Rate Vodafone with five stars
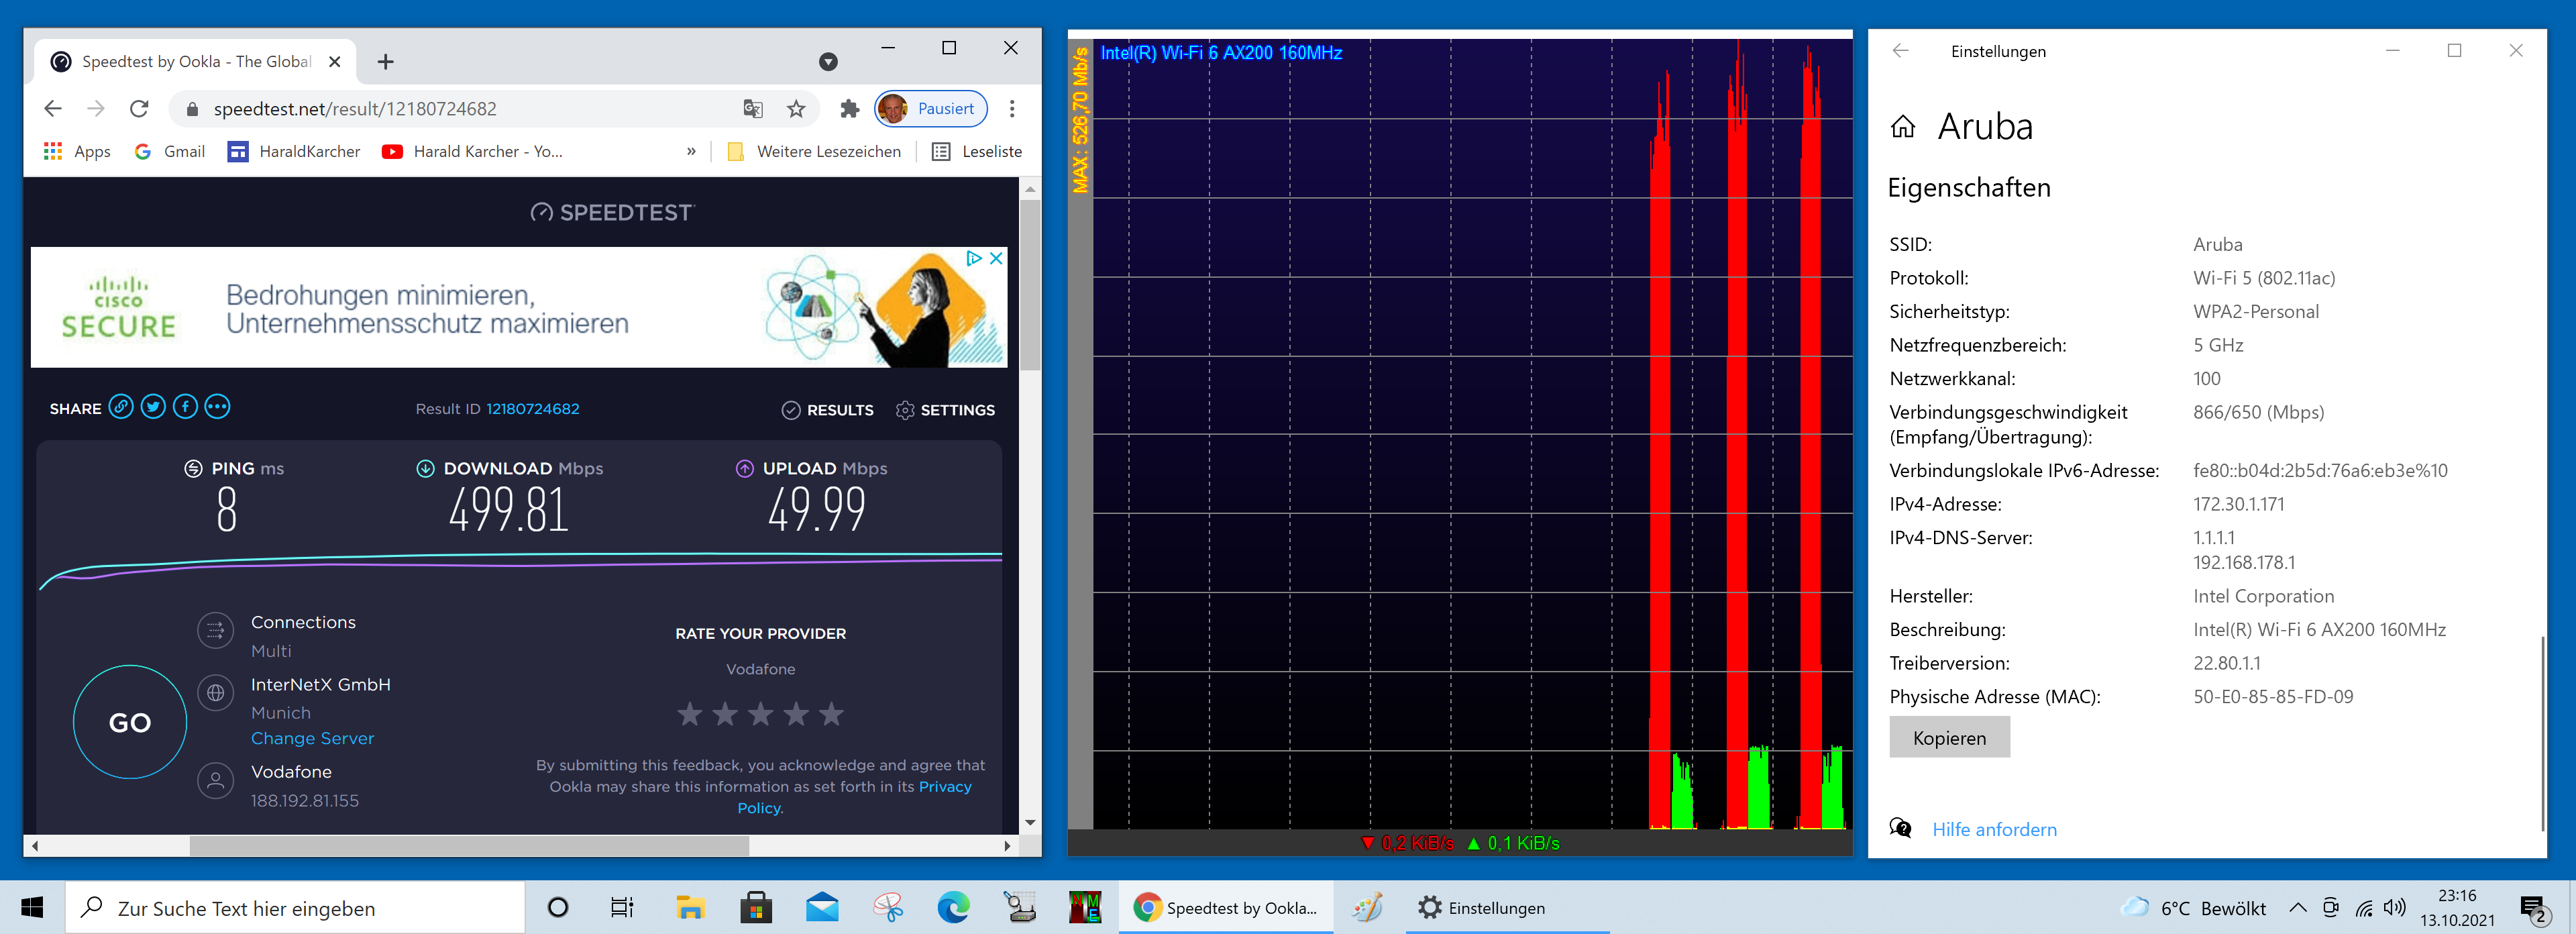Screen dimensions: 2576x934 tap(831, 714)
